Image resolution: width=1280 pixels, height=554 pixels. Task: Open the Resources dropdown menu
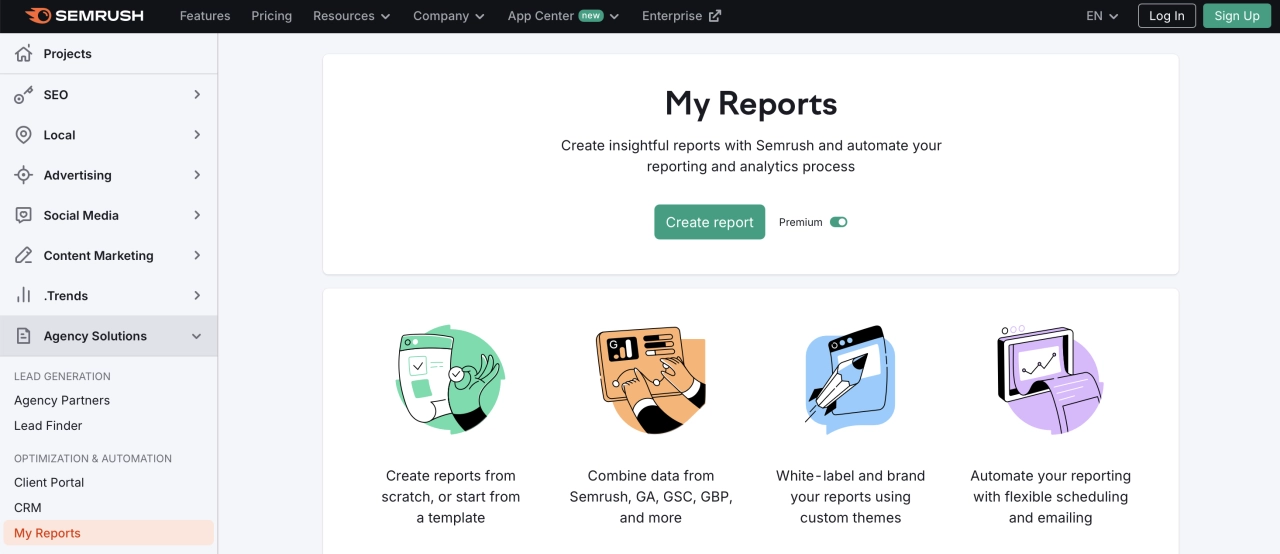(351, 16)
